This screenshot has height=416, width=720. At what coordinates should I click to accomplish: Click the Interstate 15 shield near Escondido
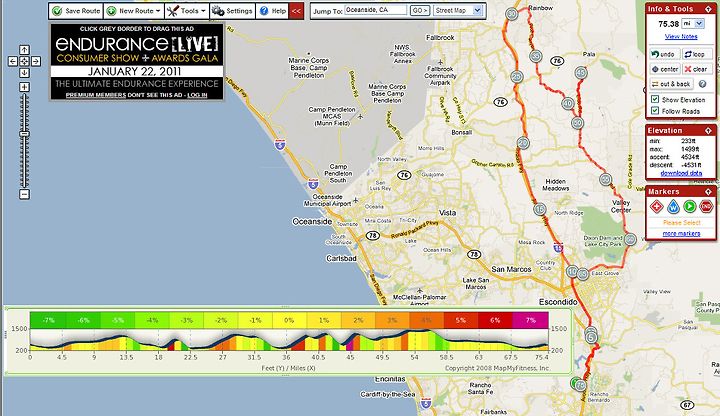558,248
